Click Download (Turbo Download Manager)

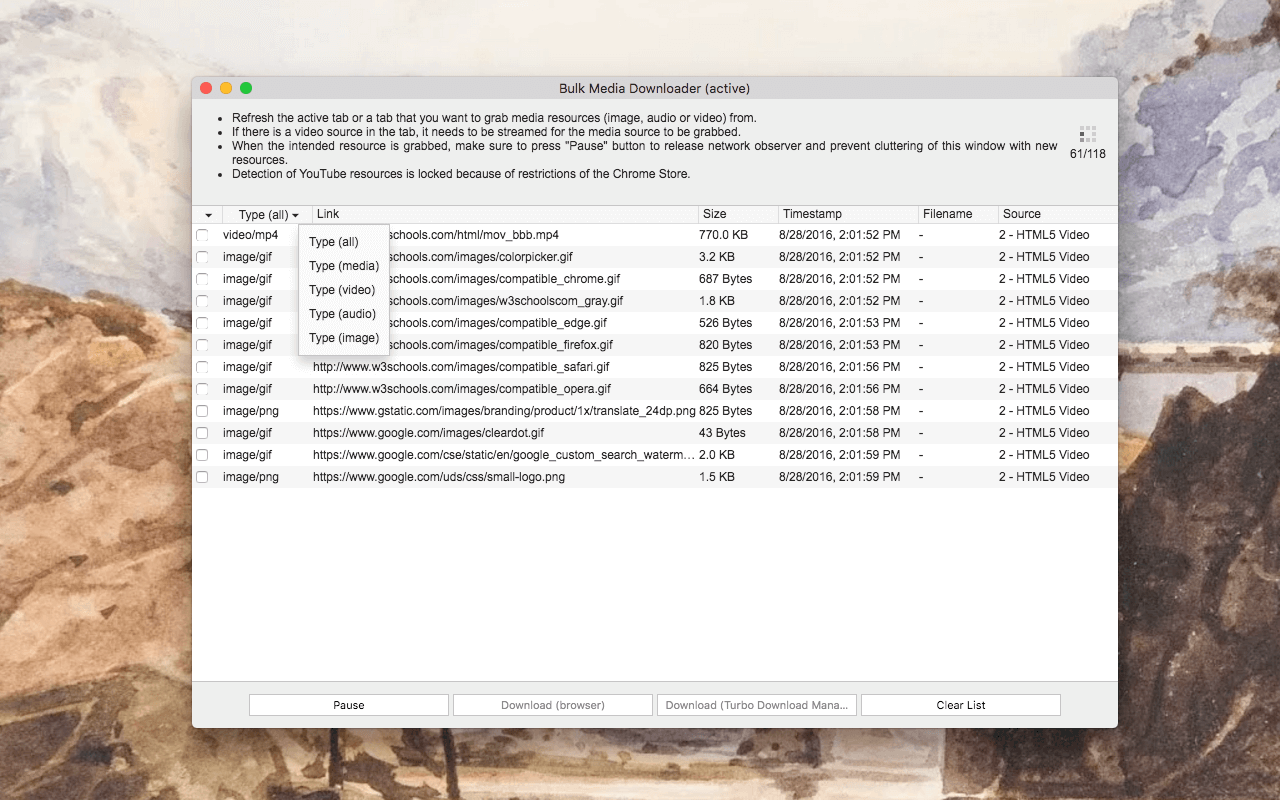(x=757, y=704)
